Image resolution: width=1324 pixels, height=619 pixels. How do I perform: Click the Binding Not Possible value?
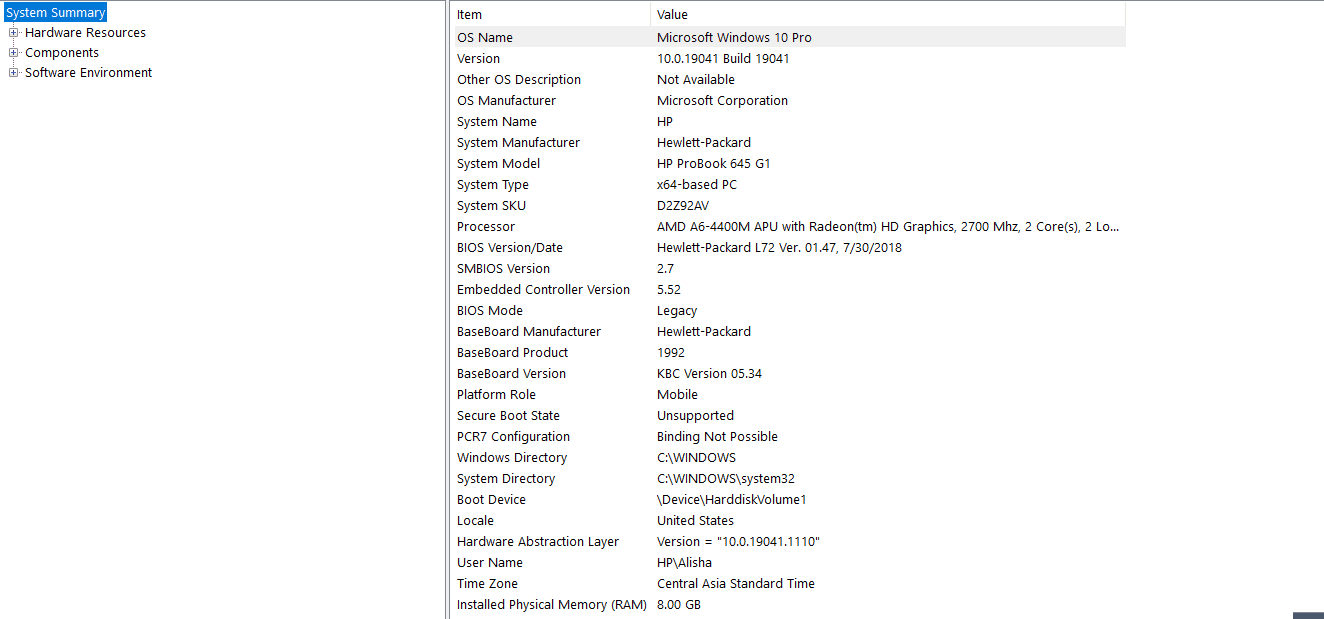click(x=717, y=436)
